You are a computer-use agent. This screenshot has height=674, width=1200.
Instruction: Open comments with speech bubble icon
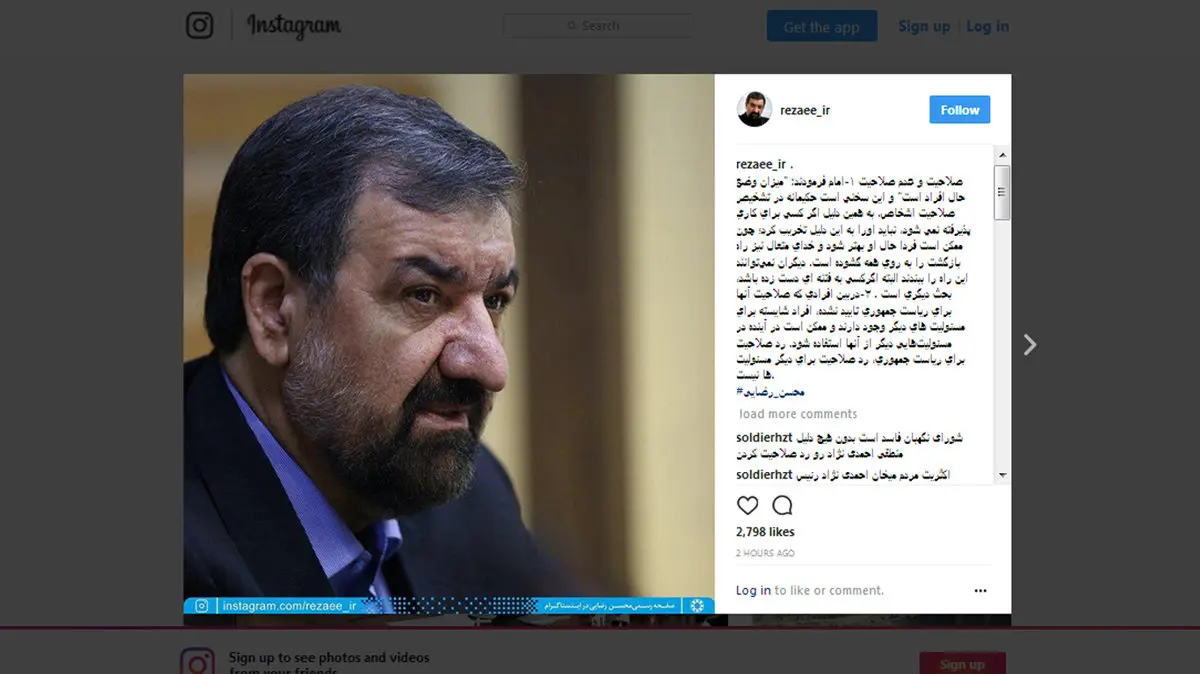click(x=782, y=505)
